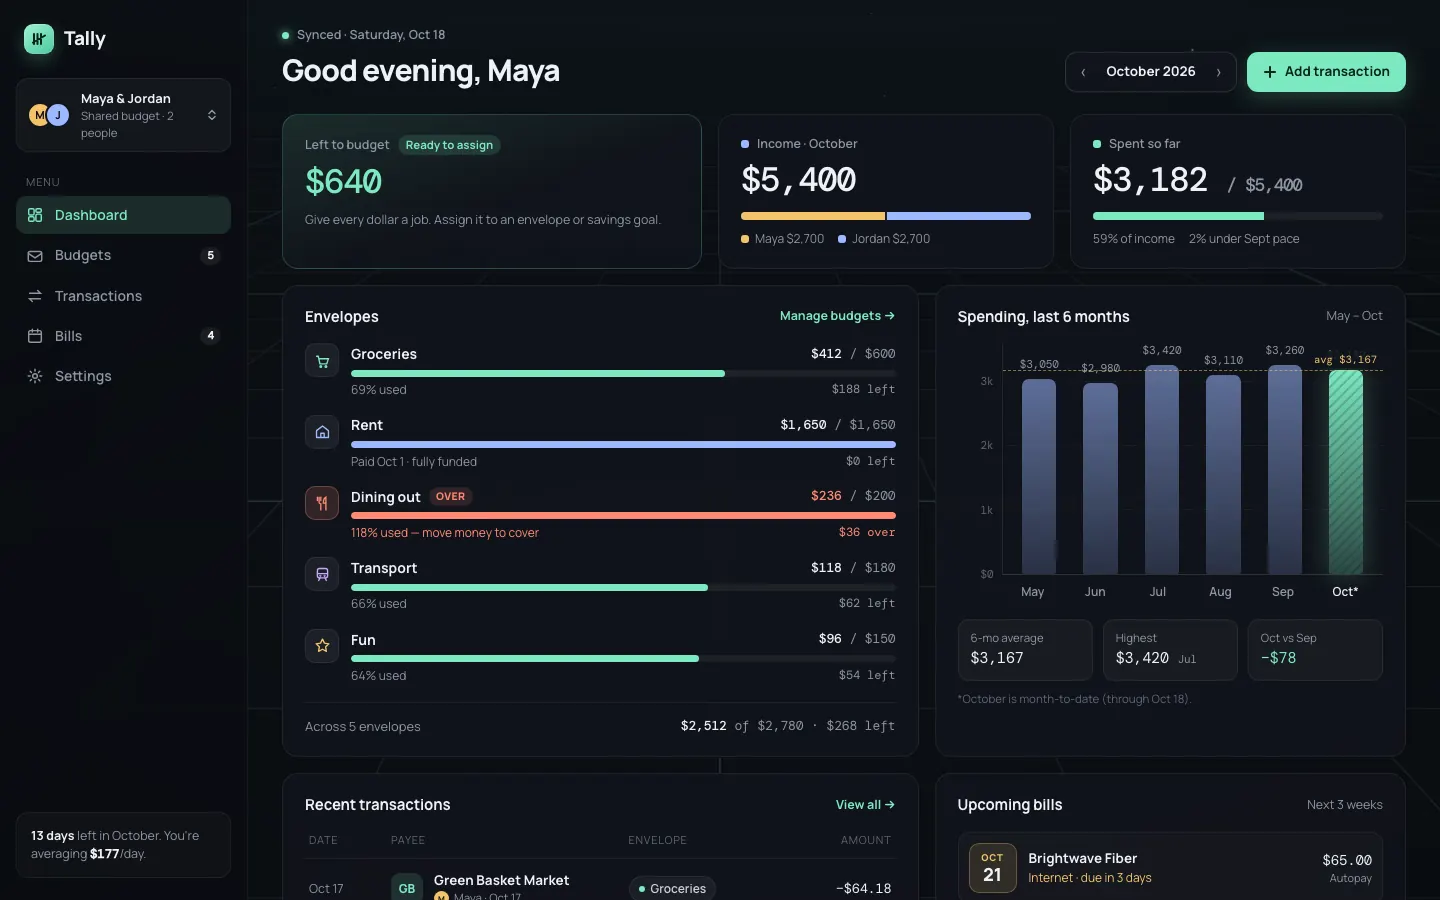This screenshot has width=1440, height=900.
Task: Click the Maya and Jordan avatar pair
Action: tap(49, 115)
